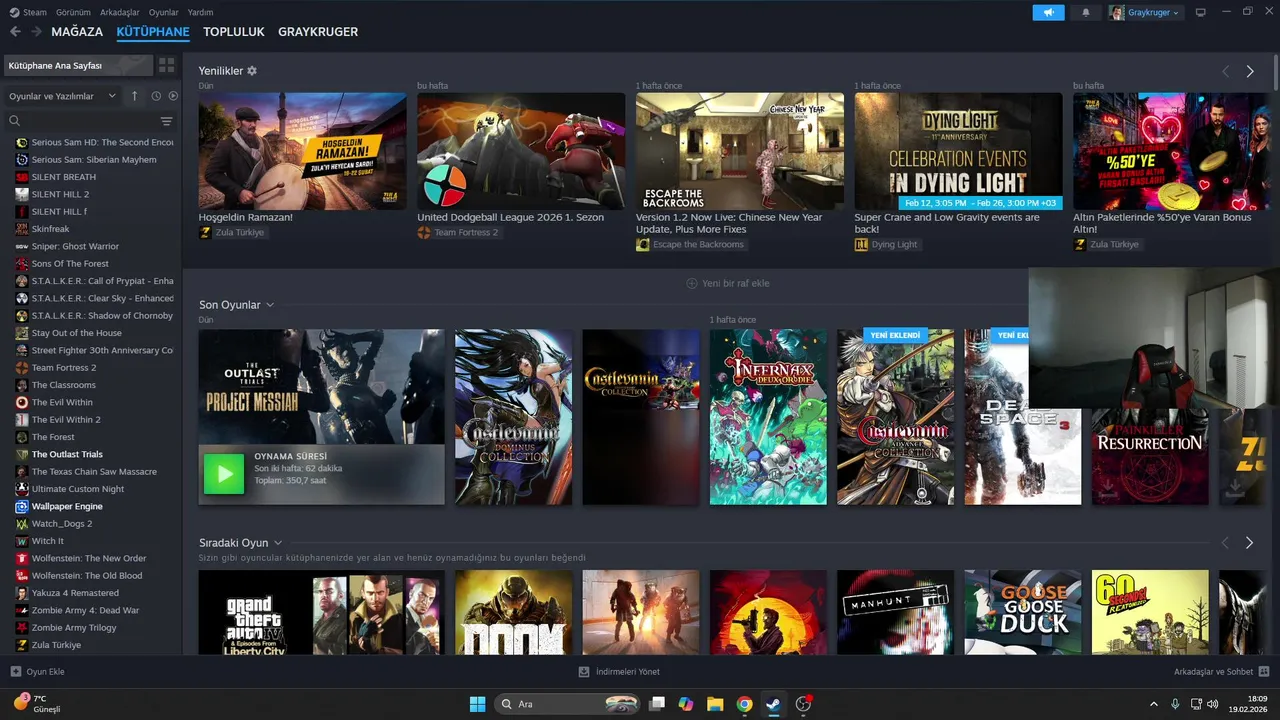Open Windows Start menu
The height and width of the screenshot is (720, 1280).
click(x=477, y=704)
